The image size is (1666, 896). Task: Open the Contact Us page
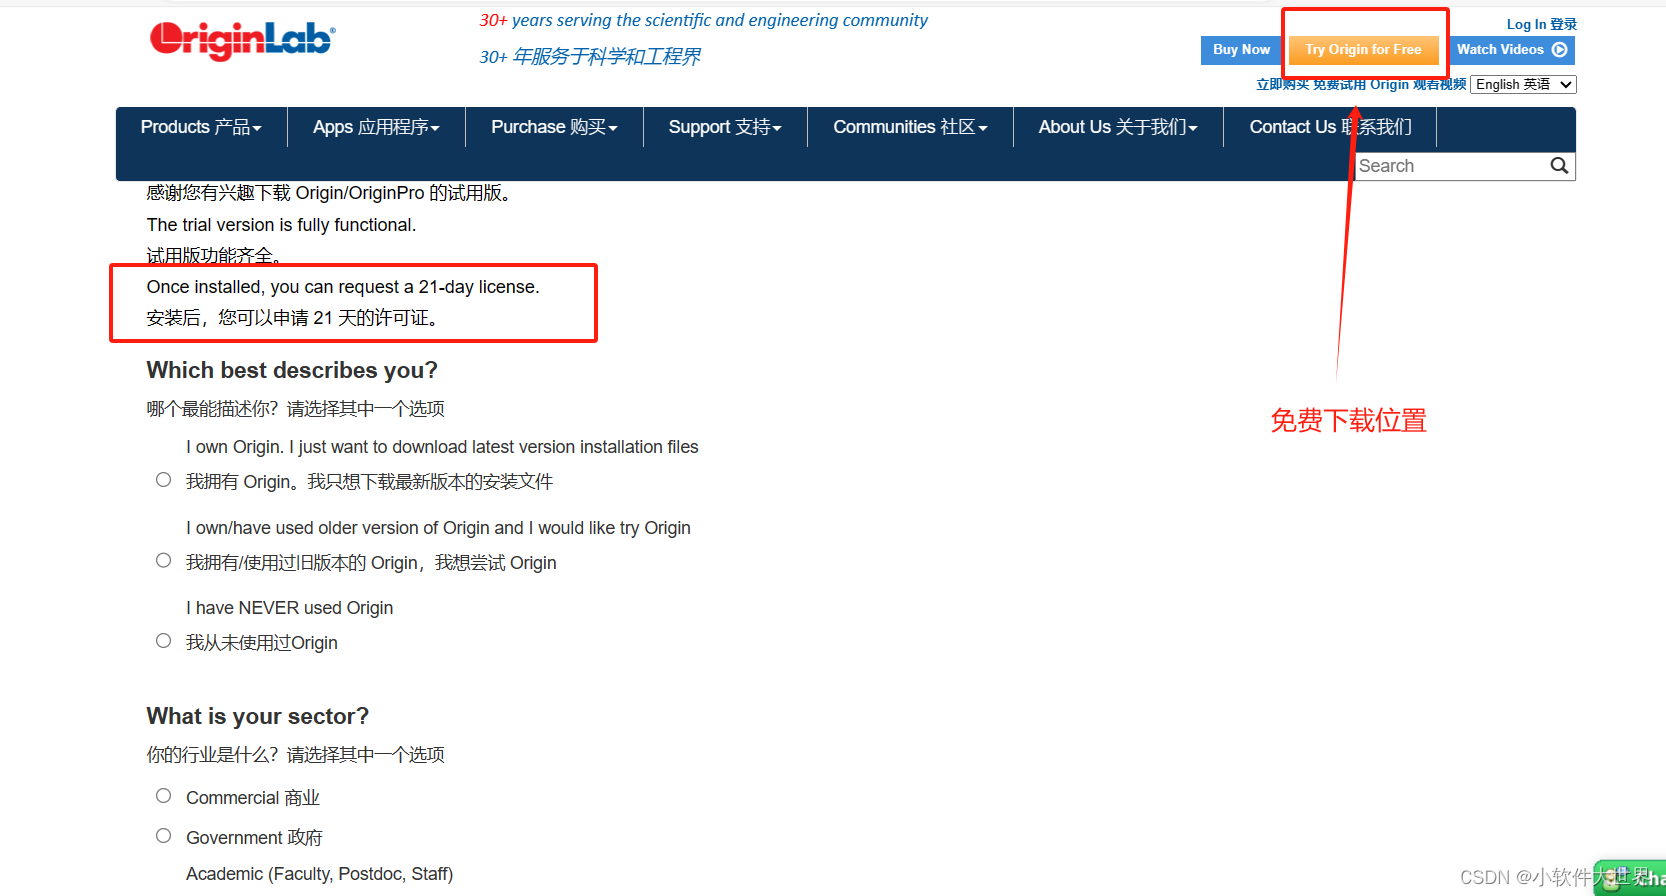[x=1330, y=127]
